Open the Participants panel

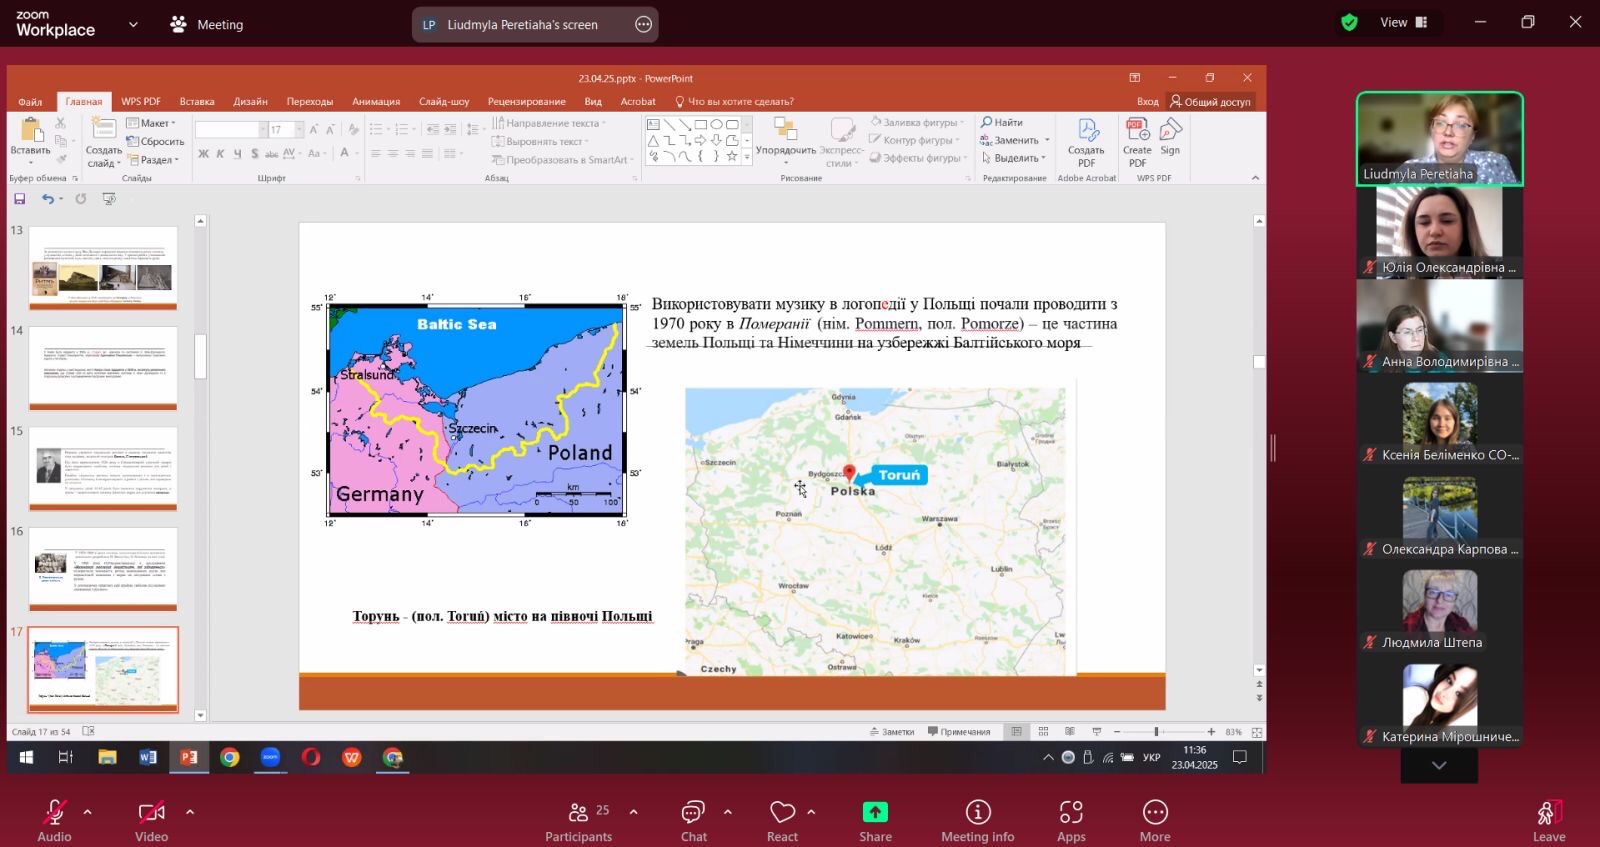point(578,813)
